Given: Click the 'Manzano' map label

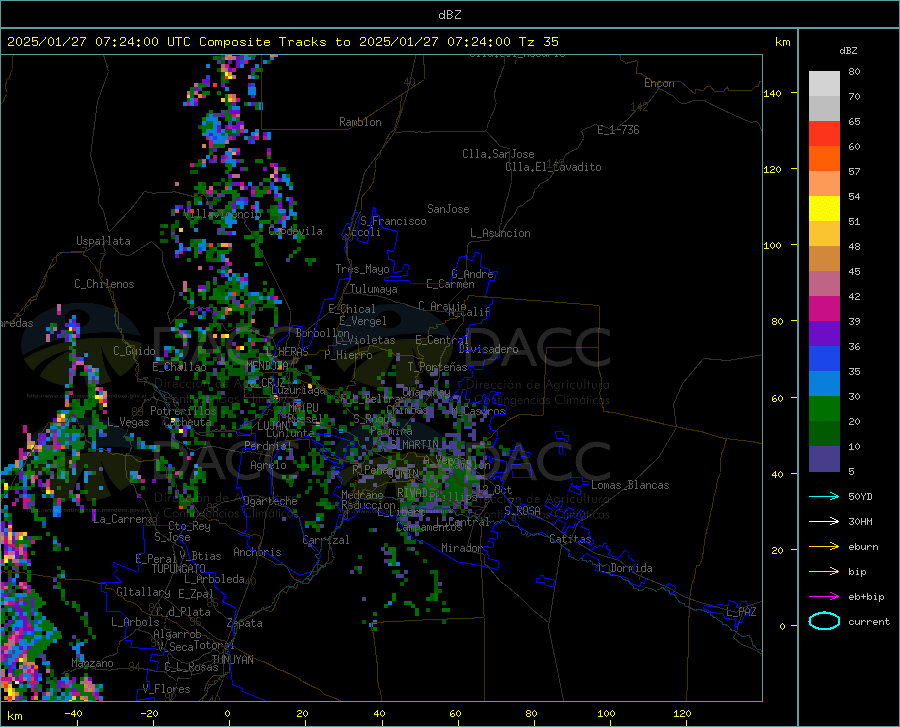Looking at the screenshot, I should [x=92, y=663].
